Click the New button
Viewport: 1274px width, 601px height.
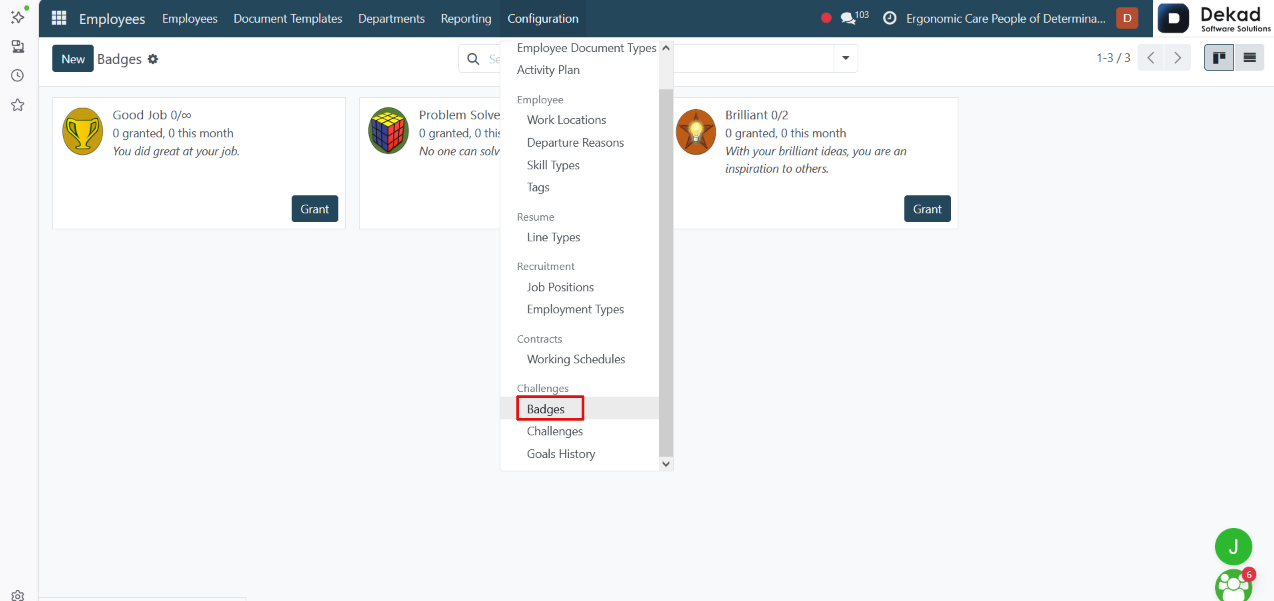73,59
